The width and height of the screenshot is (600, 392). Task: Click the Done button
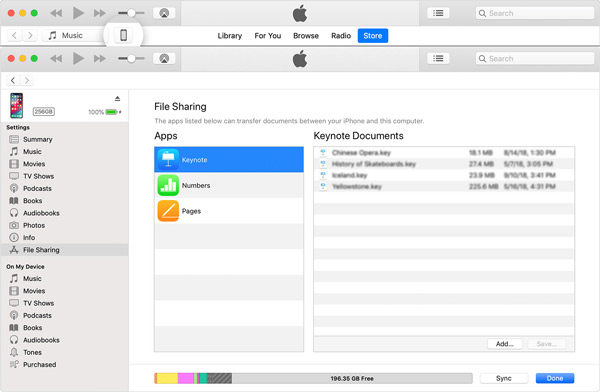[555, 378]
